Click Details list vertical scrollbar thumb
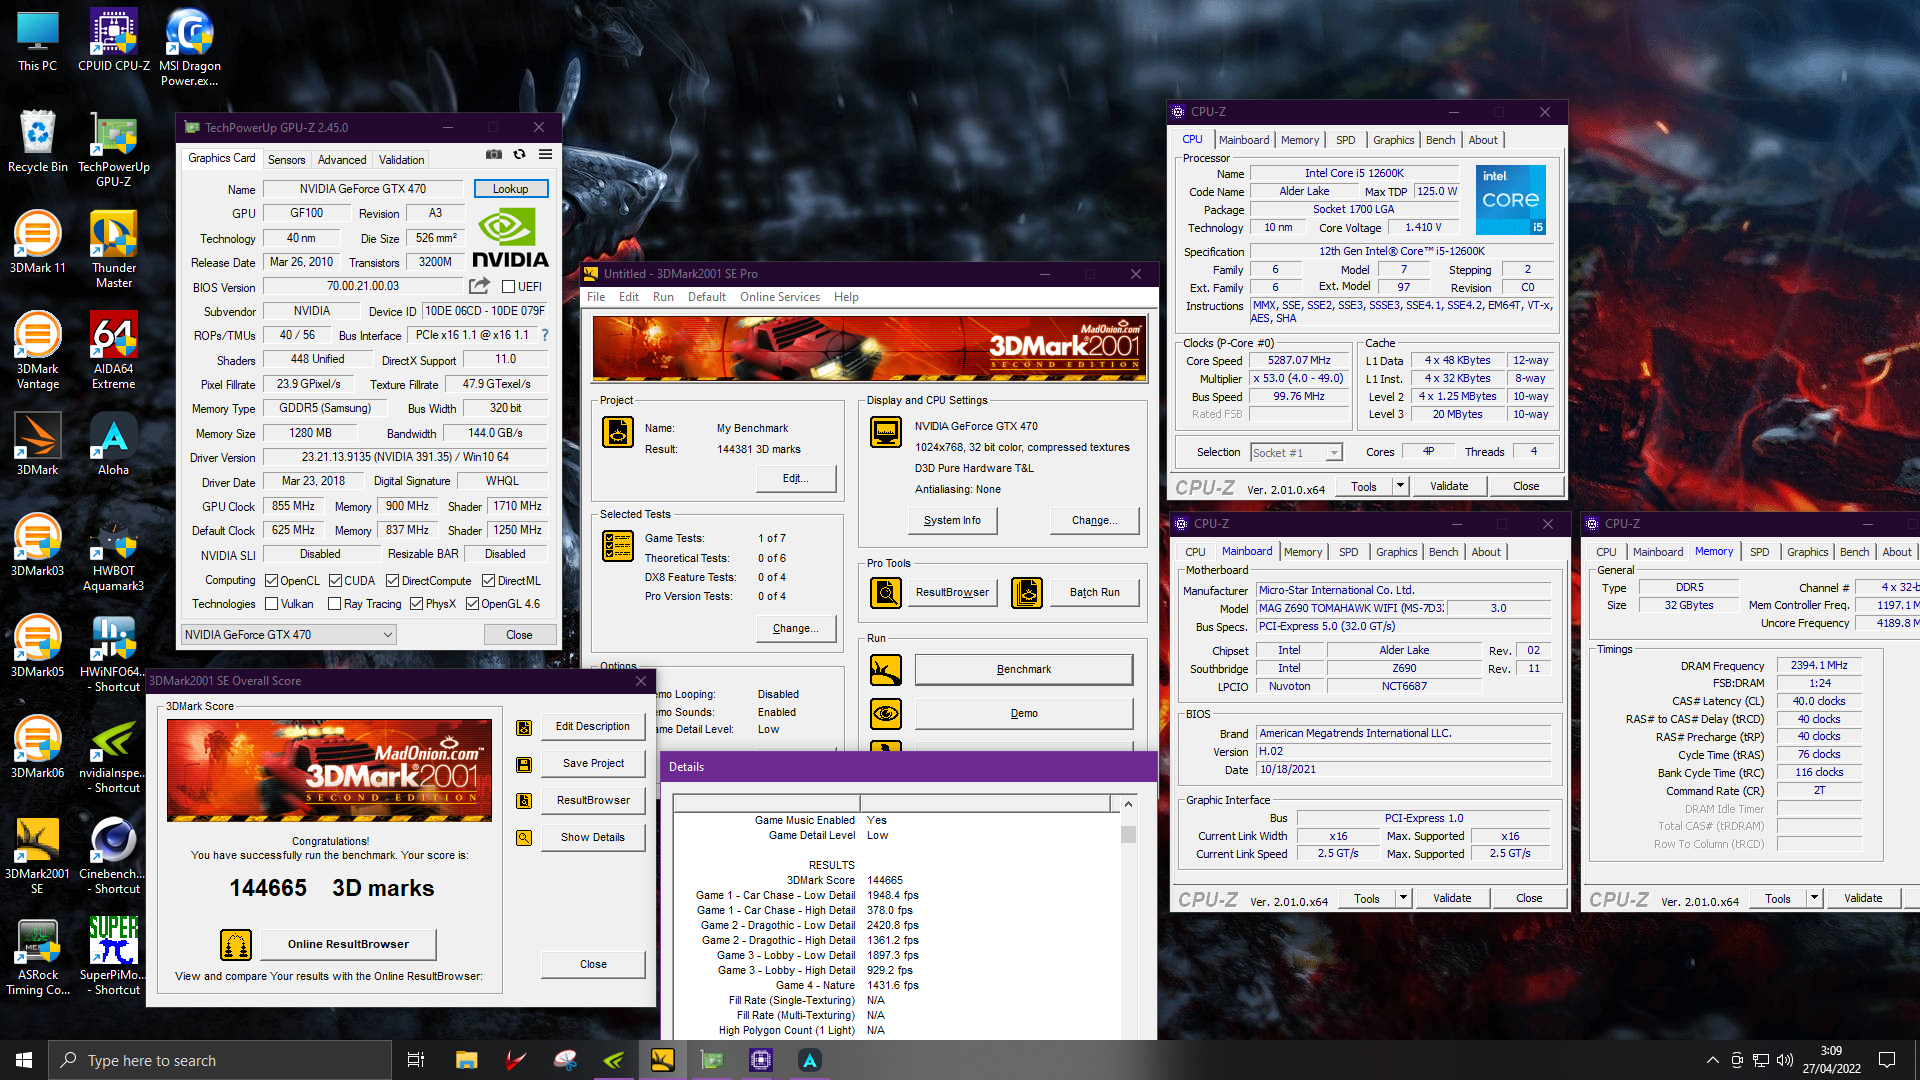Screen dimensions: 1920x1080 coord(1129,835)
